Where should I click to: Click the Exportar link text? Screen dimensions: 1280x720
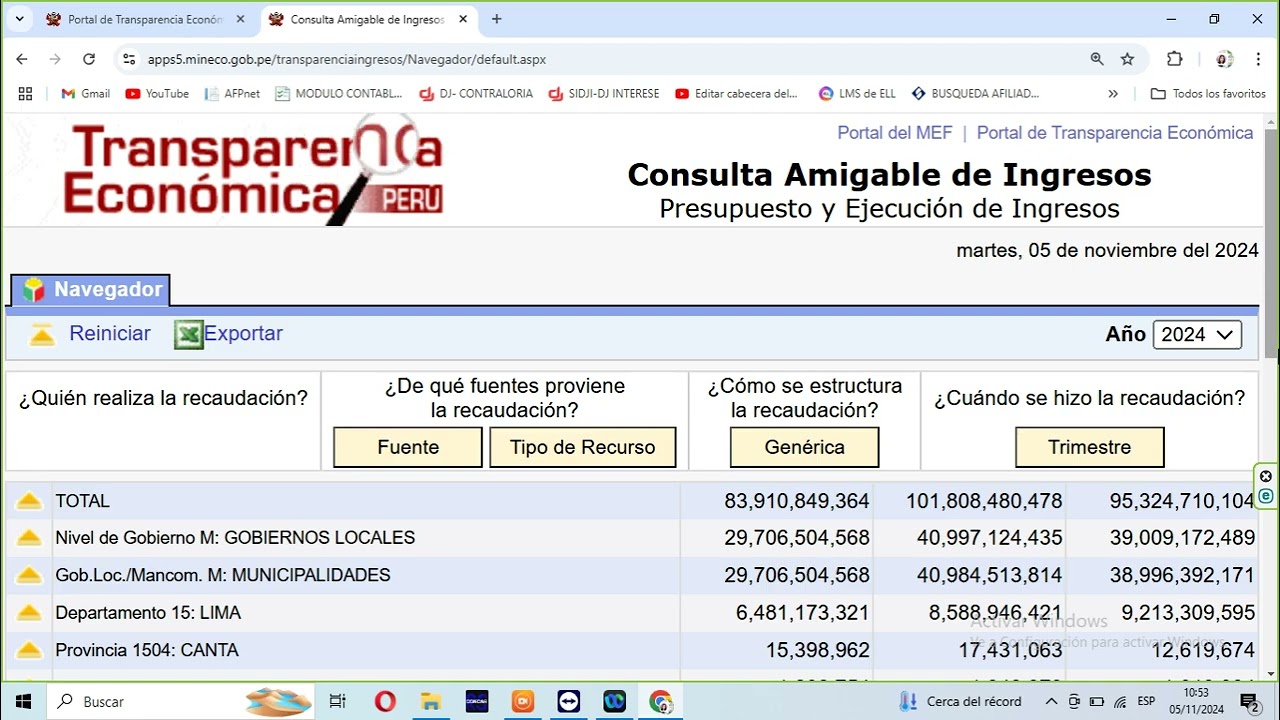tap(243, 334)
